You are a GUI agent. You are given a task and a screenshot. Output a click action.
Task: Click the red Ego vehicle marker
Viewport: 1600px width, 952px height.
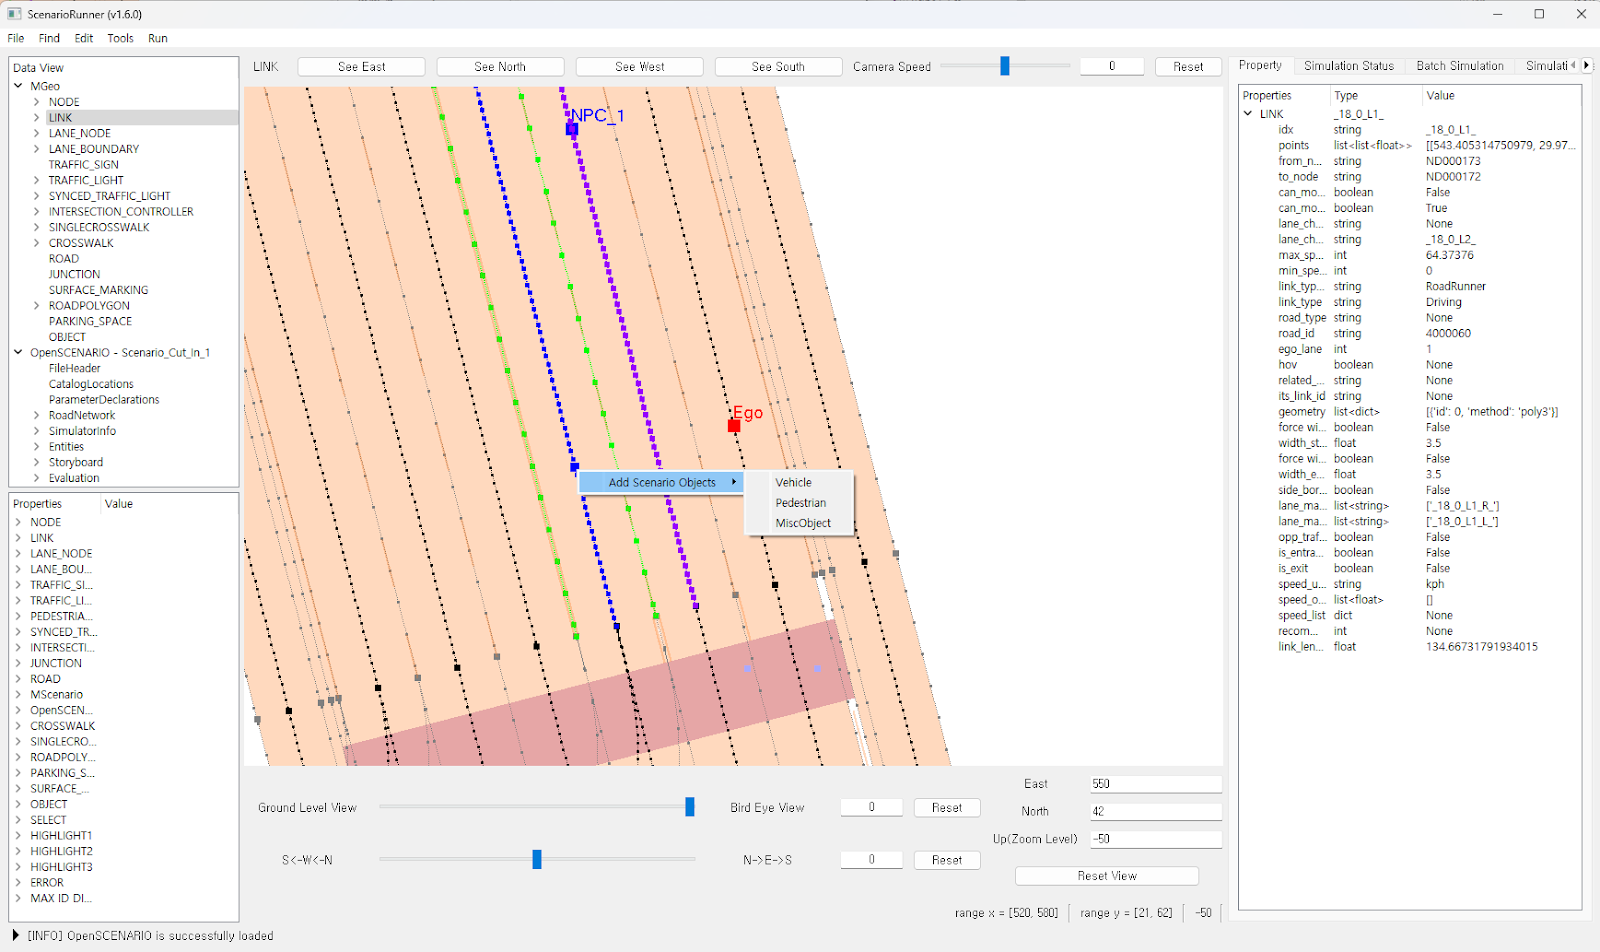click(734, 426)
